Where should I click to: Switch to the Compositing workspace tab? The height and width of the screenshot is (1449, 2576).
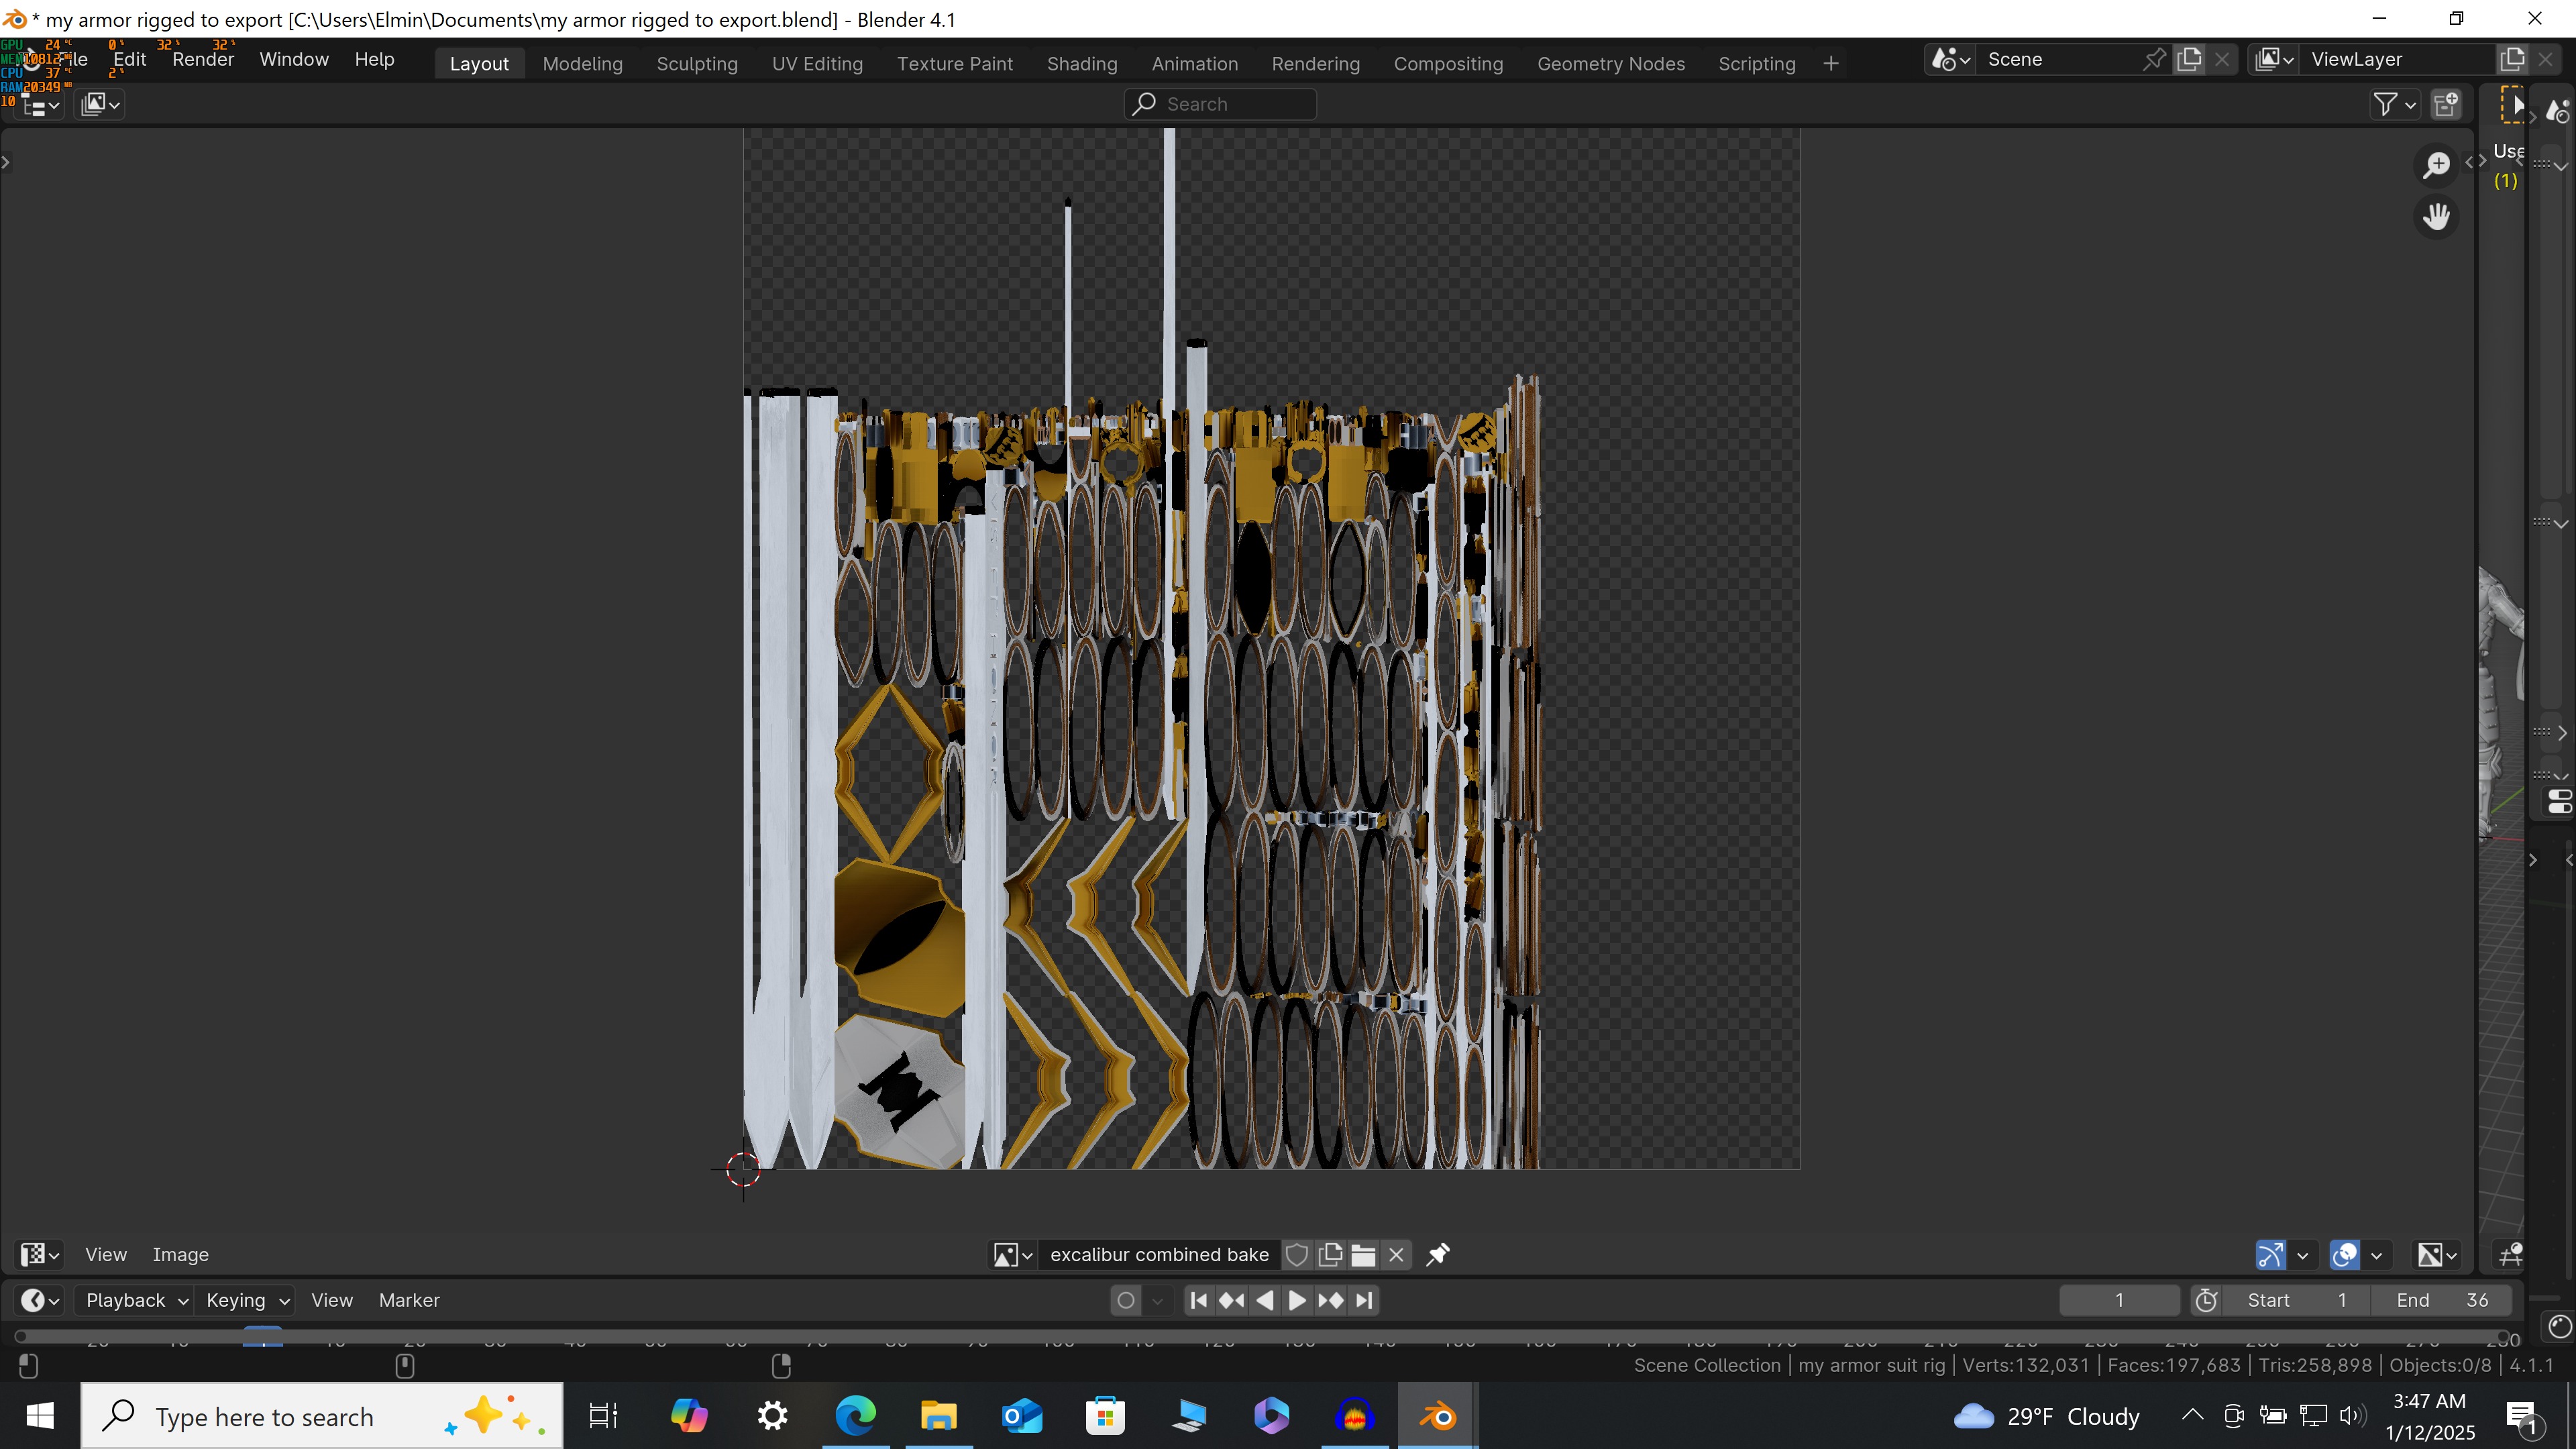[x=1448, y=63]
